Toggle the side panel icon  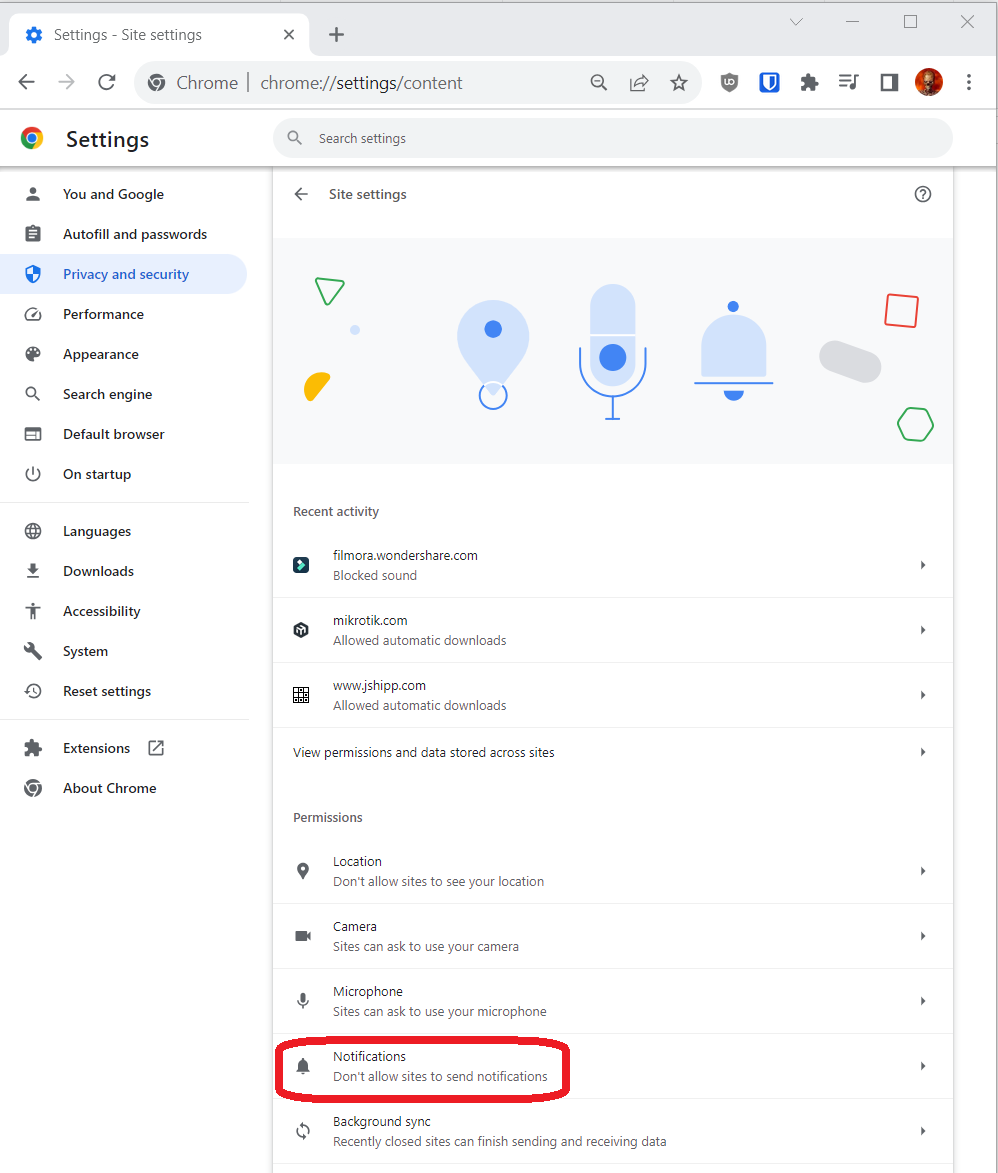(889, 82)
